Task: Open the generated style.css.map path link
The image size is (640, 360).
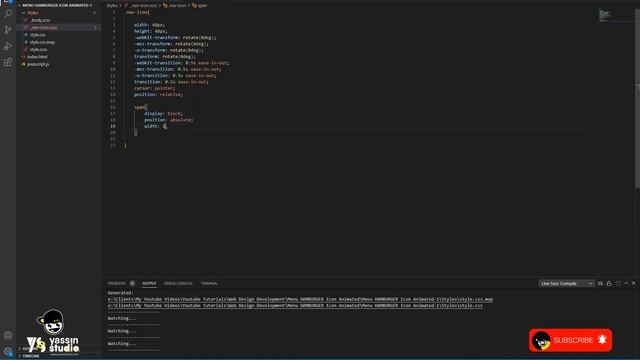Action: coord(300,299)
